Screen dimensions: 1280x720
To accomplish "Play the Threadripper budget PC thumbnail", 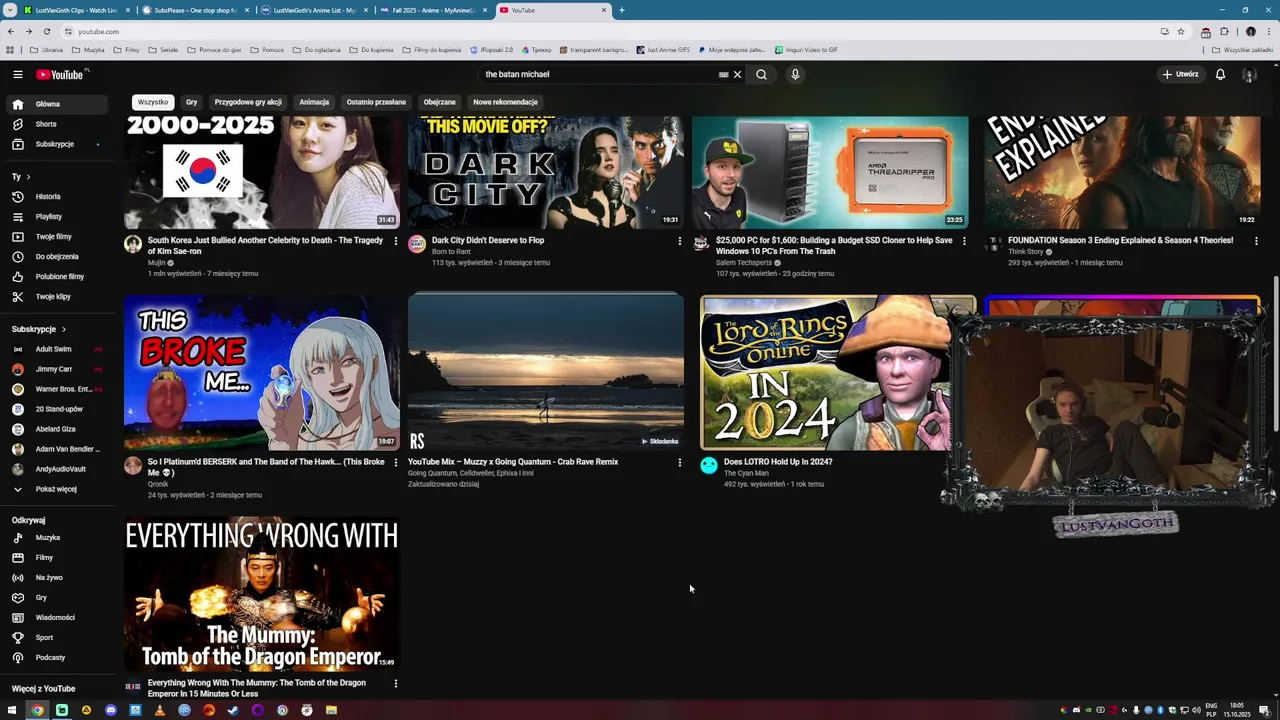I will point(830,172).
